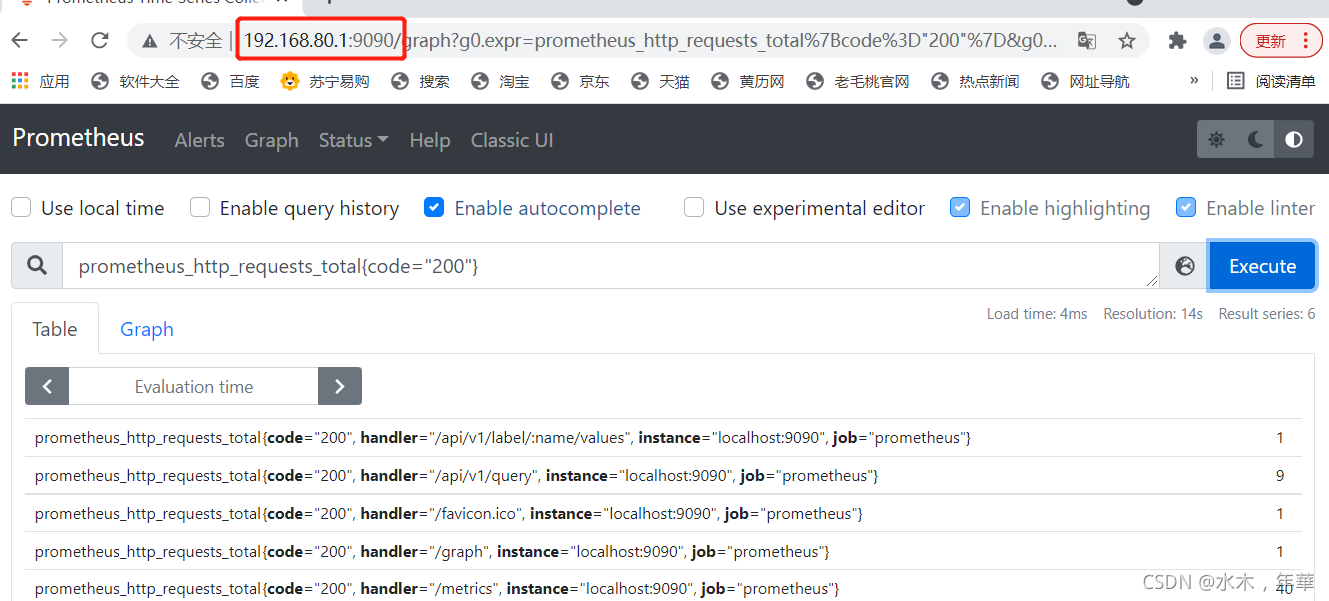Open the 搜索 bookmark
This screenshot has height=601, width=1329.
[x=421, y=81]
